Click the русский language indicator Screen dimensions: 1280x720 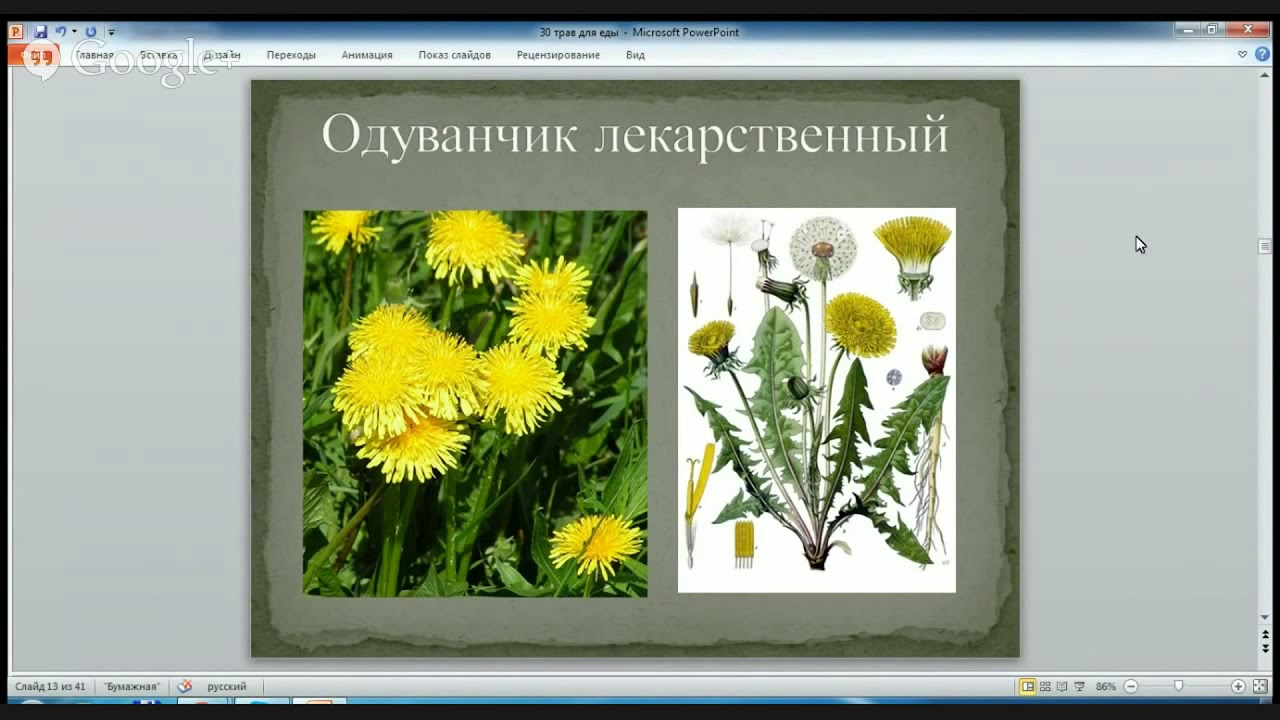click(227, 687)
